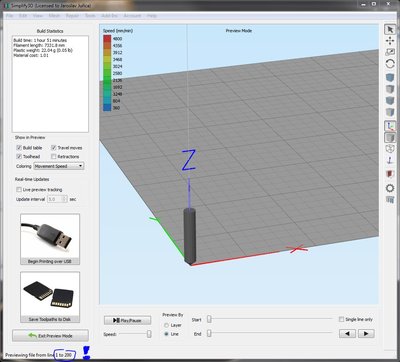The height and width of the screenshot is (362, 400).
Task: Select the translate (four-arrow) move tool
Action: tap(390, 41)
